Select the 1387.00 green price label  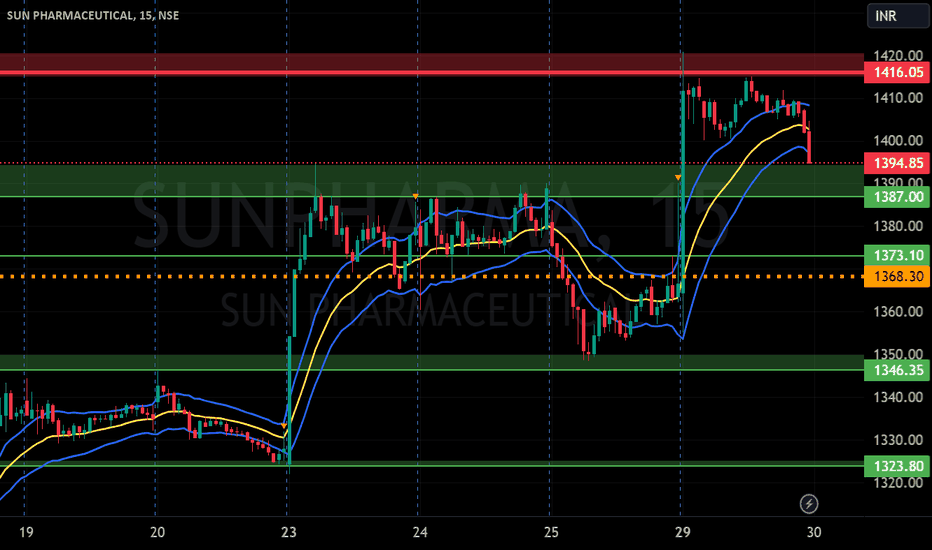point(898,197)
